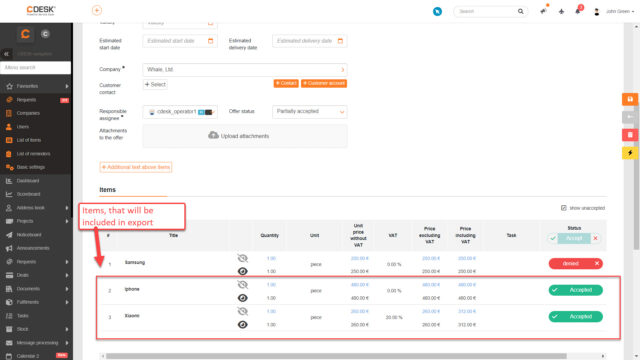Click the blue round icon beside search
The image size is (640, 360).
[x=437, y=11]
